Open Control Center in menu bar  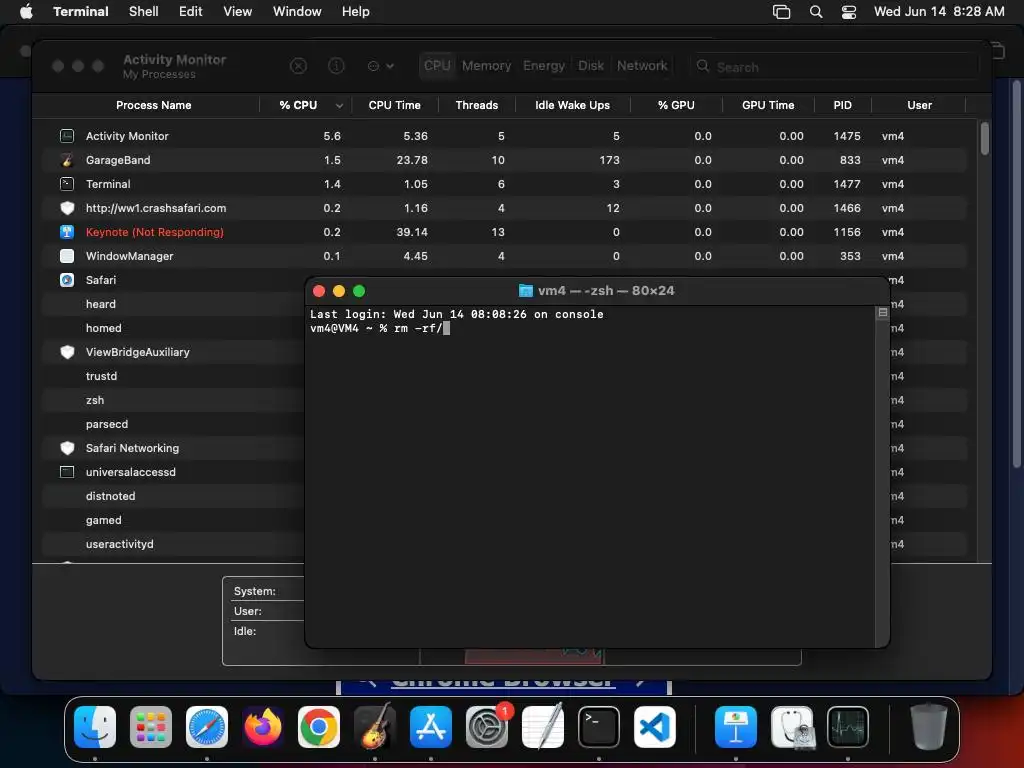pyautogui.click(x=849, y=12)
